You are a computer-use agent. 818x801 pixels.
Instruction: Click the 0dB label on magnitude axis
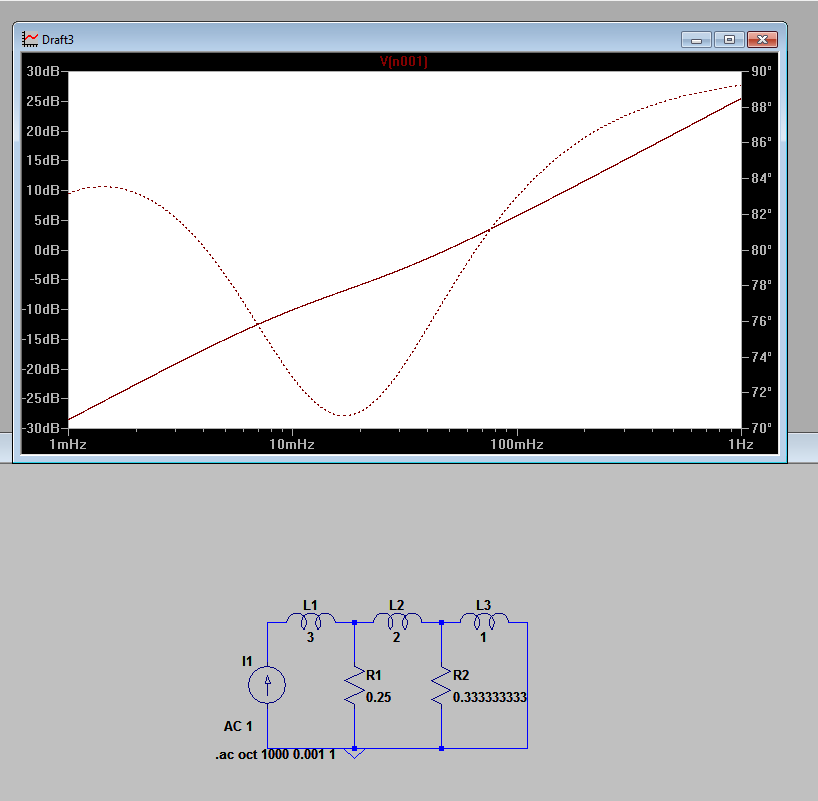click(x=48, y=250)
